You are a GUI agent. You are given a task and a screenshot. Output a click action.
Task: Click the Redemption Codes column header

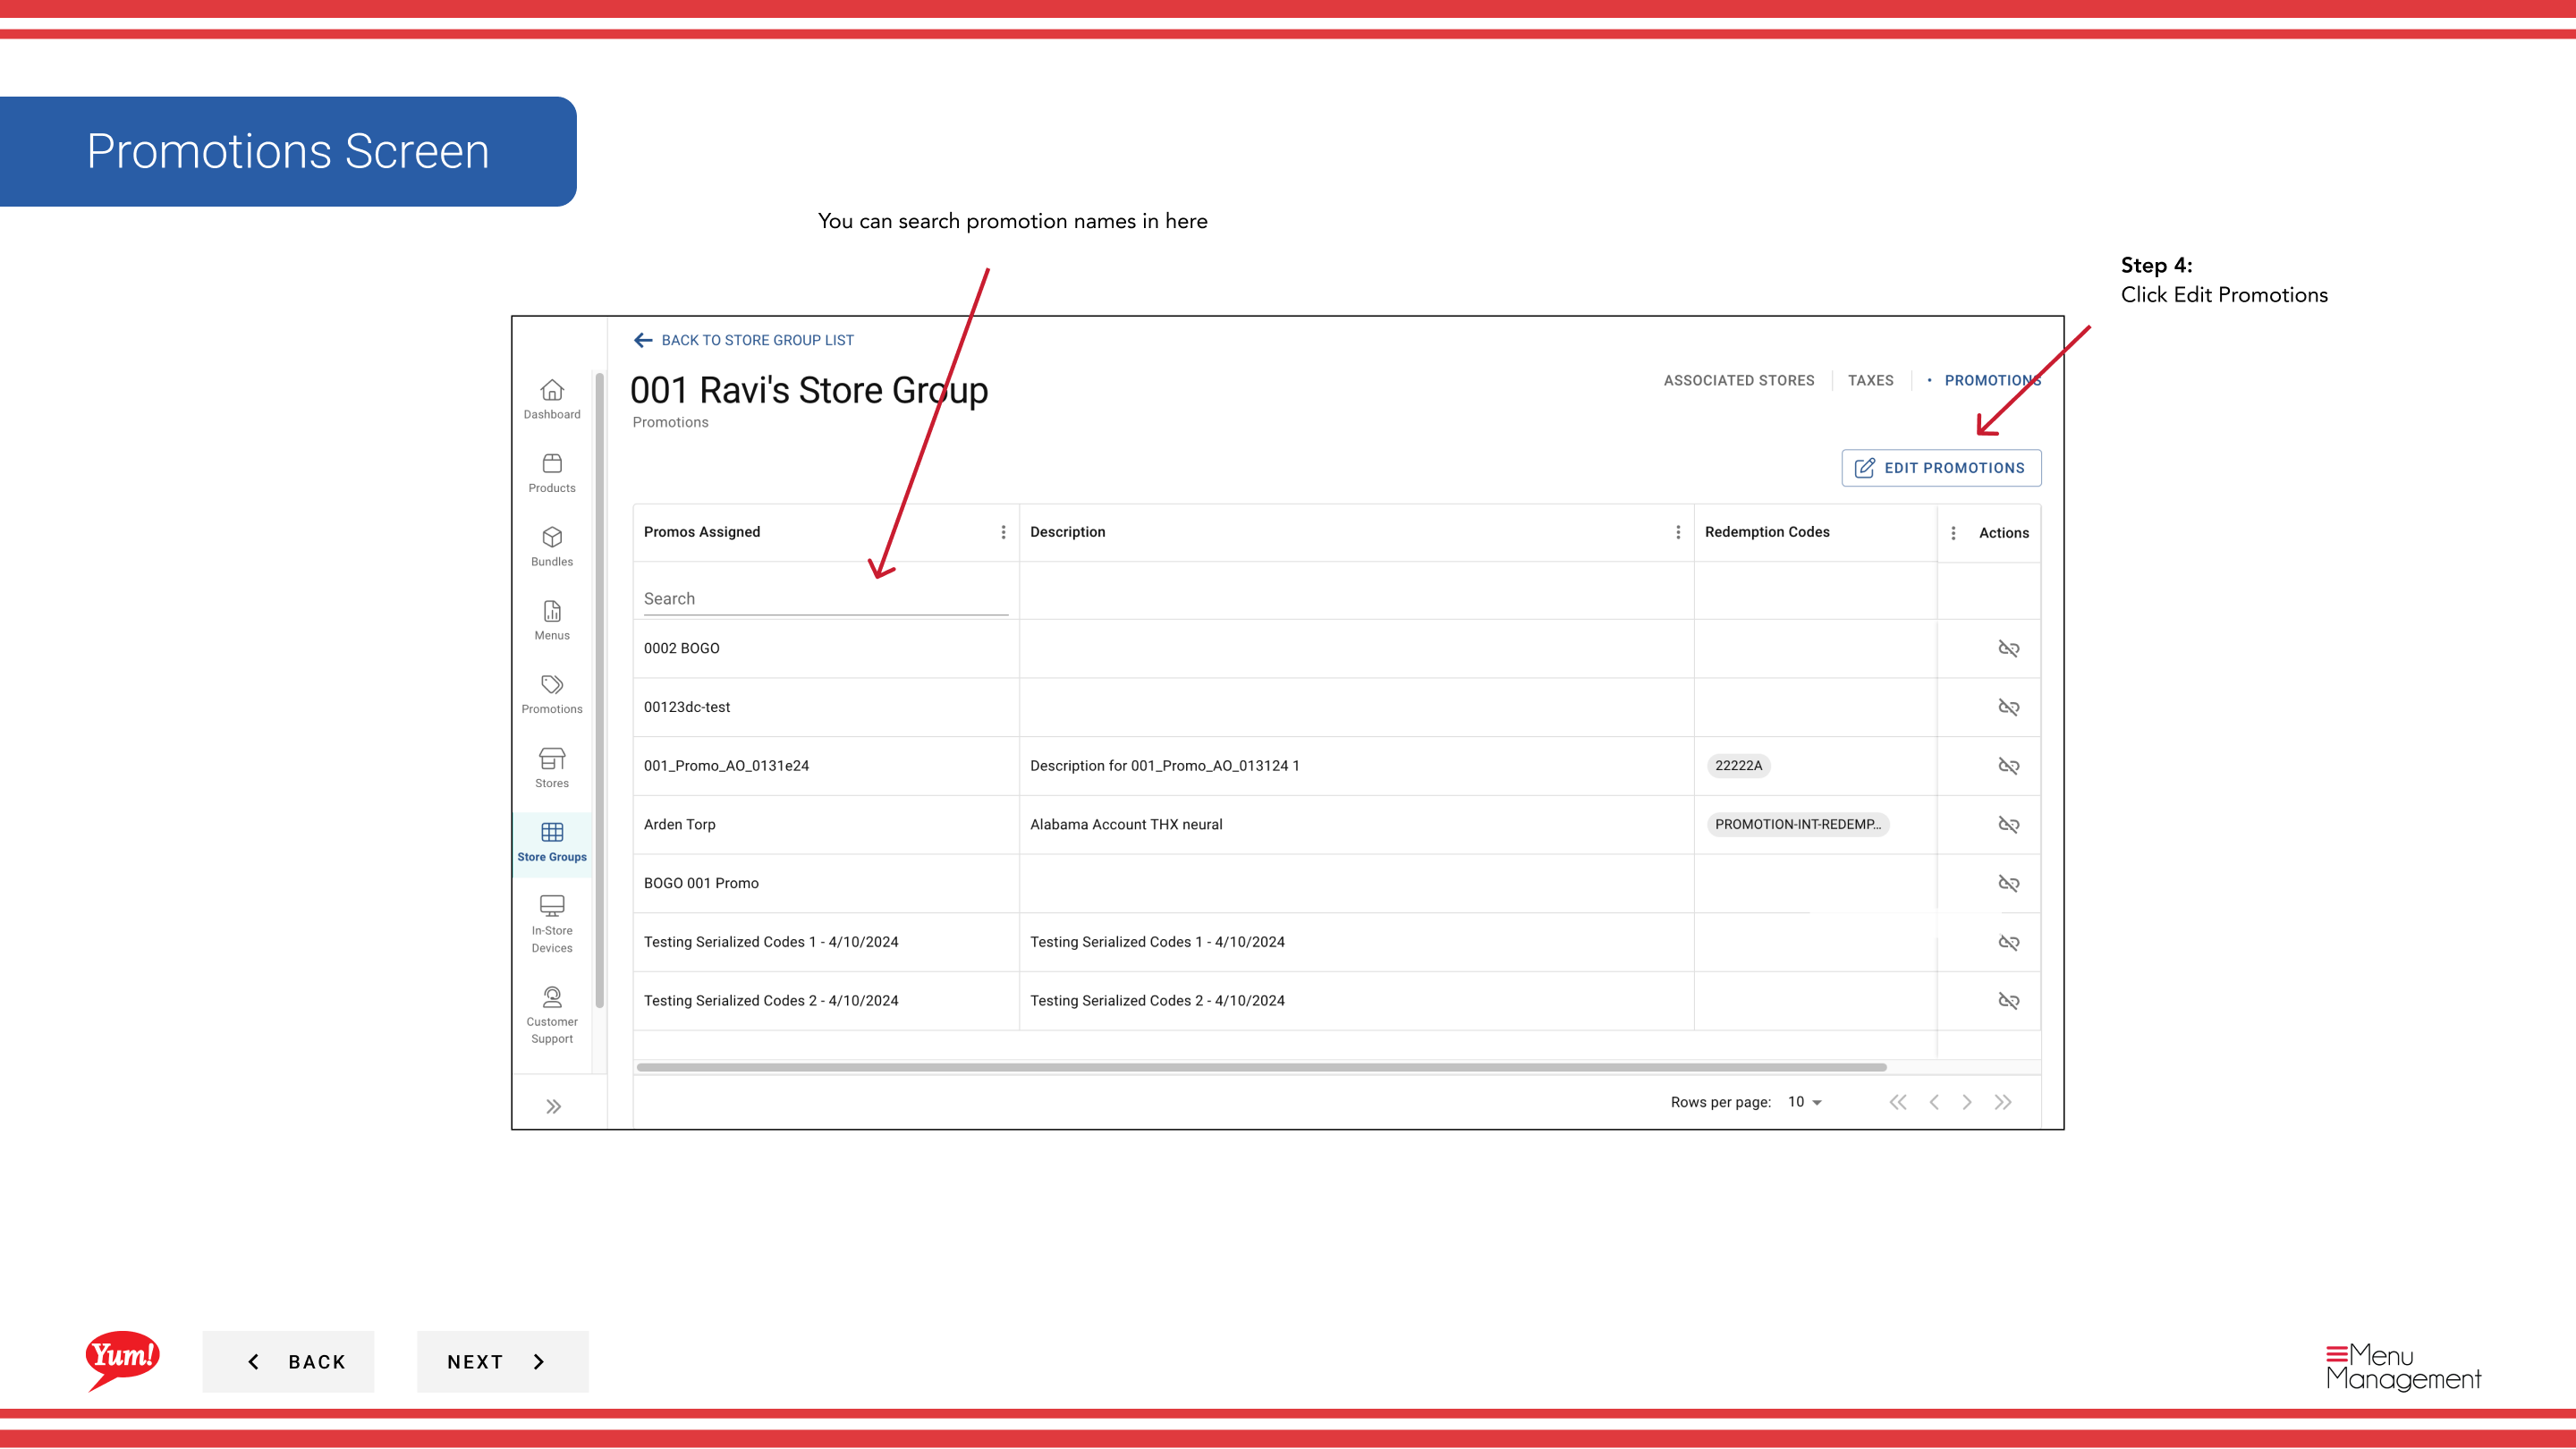click(1767, 532)
